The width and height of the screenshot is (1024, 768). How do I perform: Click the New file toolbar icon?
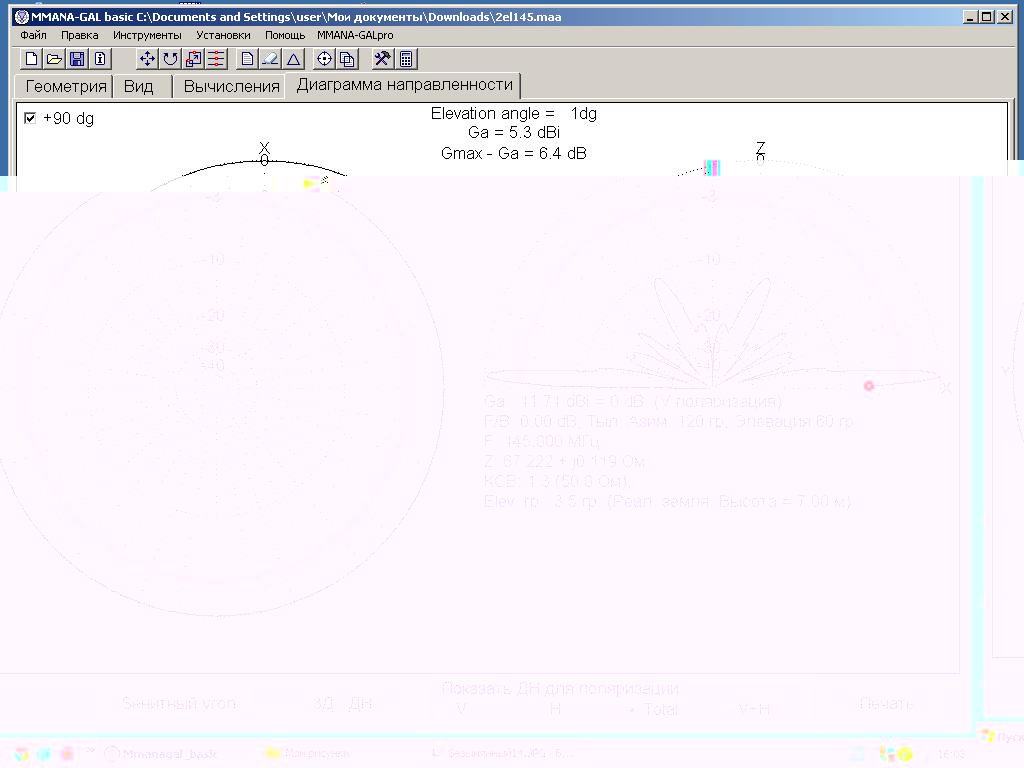(31, 59)
